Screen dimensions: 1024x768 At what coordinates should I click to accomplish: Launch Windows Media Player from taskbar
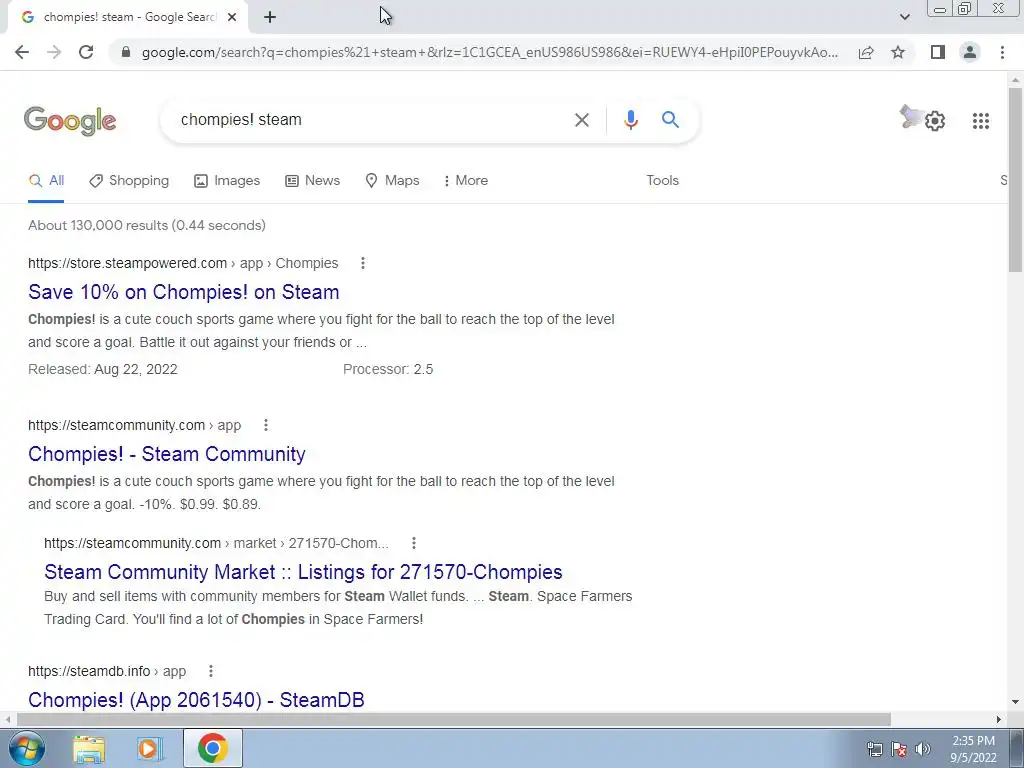point(150,748)
